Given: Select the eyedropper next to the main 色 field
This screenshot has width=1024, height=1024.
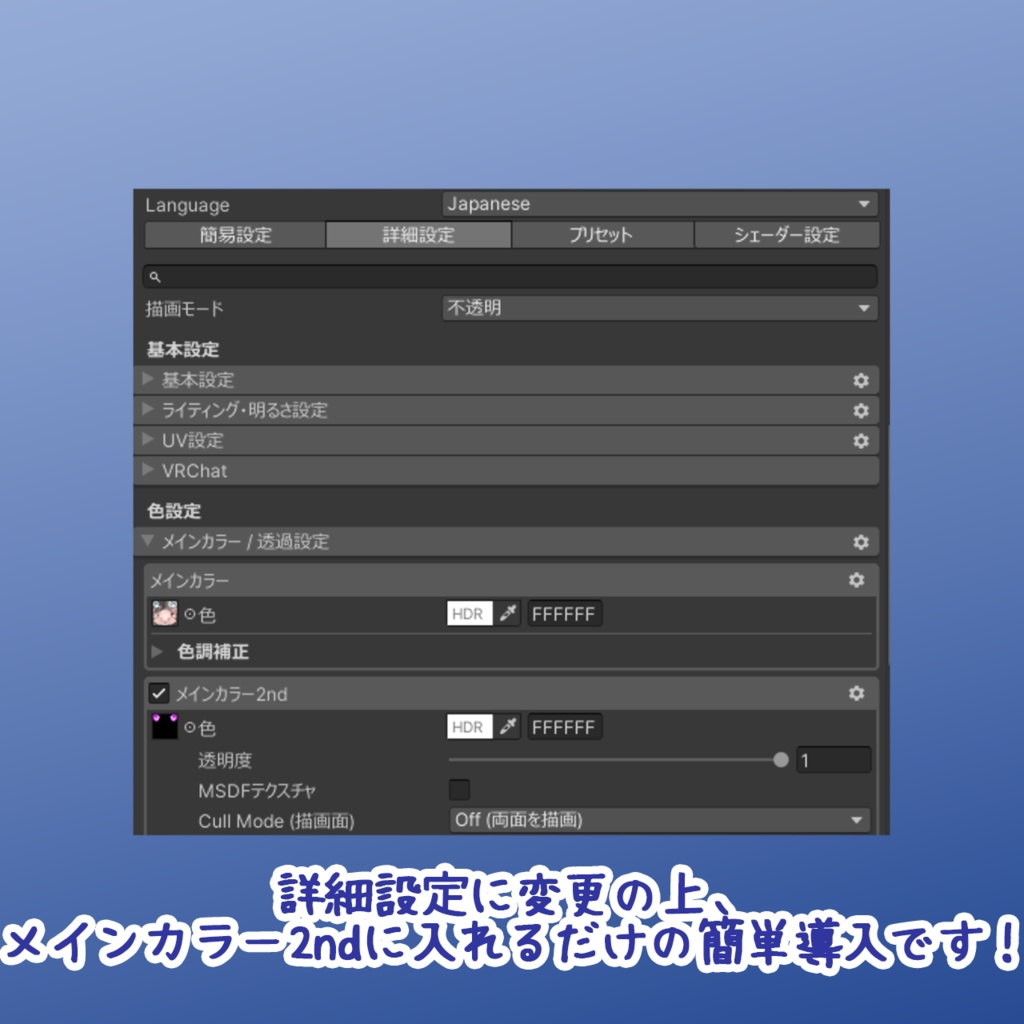Looking at the screenshot, I should [508, 613].
